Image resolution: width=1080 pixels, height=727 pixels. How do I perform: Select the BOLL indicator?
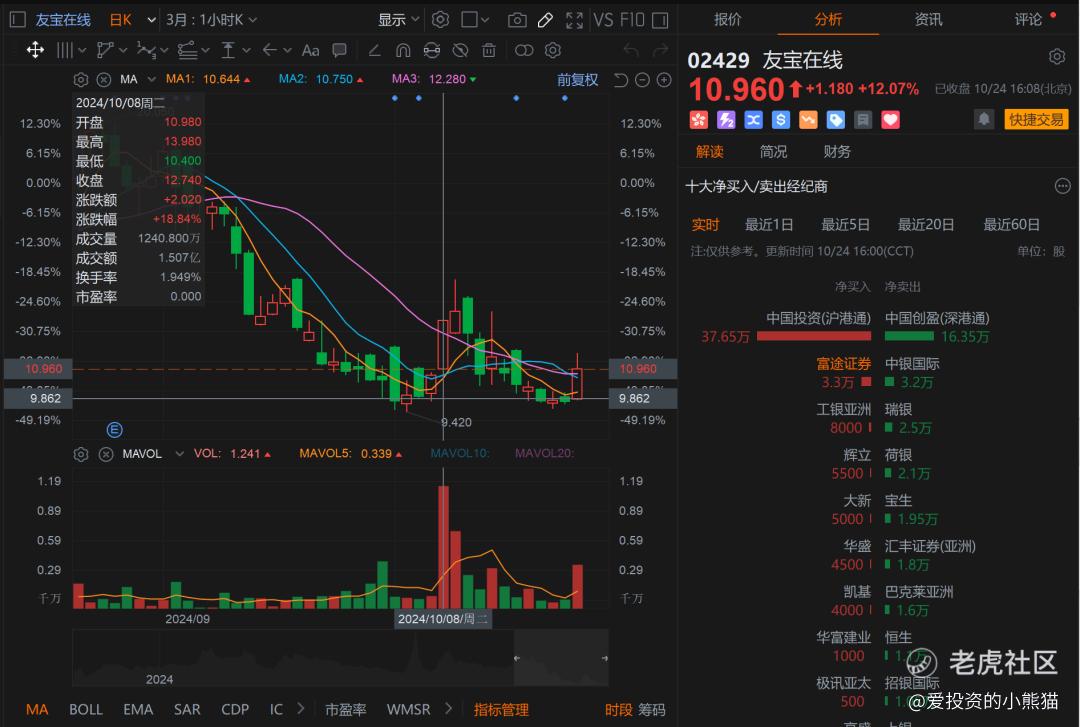(85, 710)
